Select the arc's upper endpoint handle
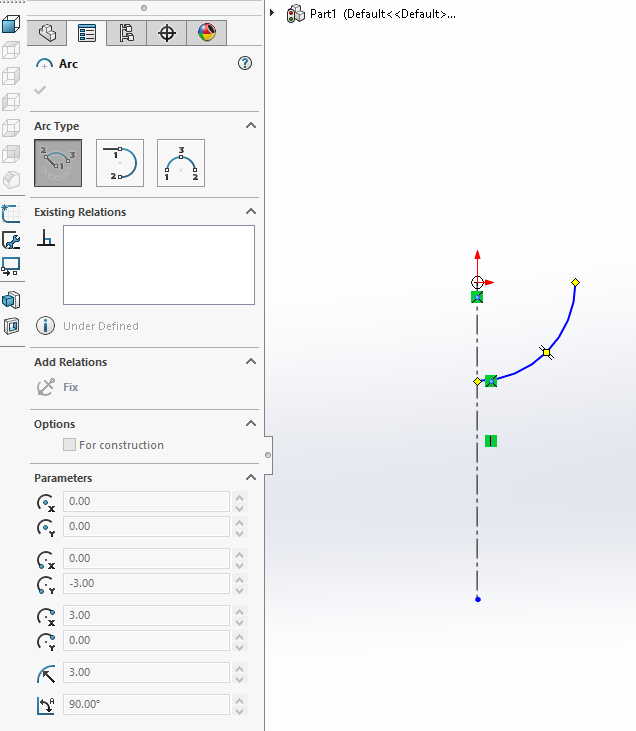This screenshot has height=731, width=636. [575, 283]
